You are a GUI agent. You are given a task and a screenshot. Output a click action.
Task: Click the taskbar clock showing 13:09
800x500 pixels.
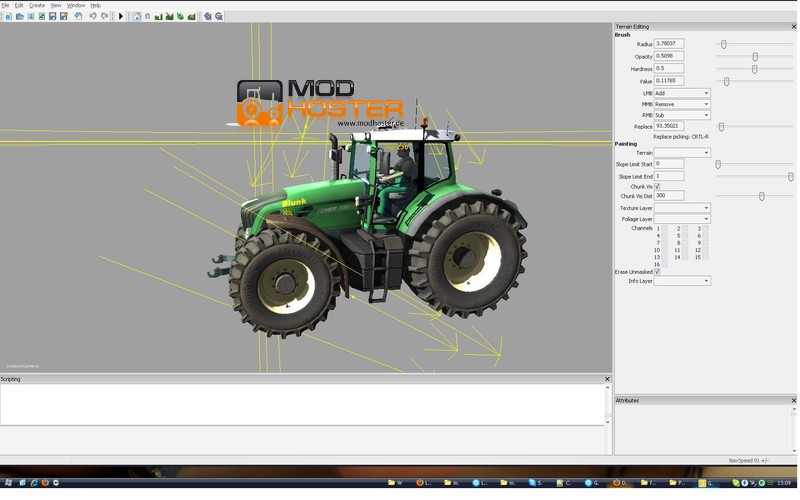(x=784, y=483)
